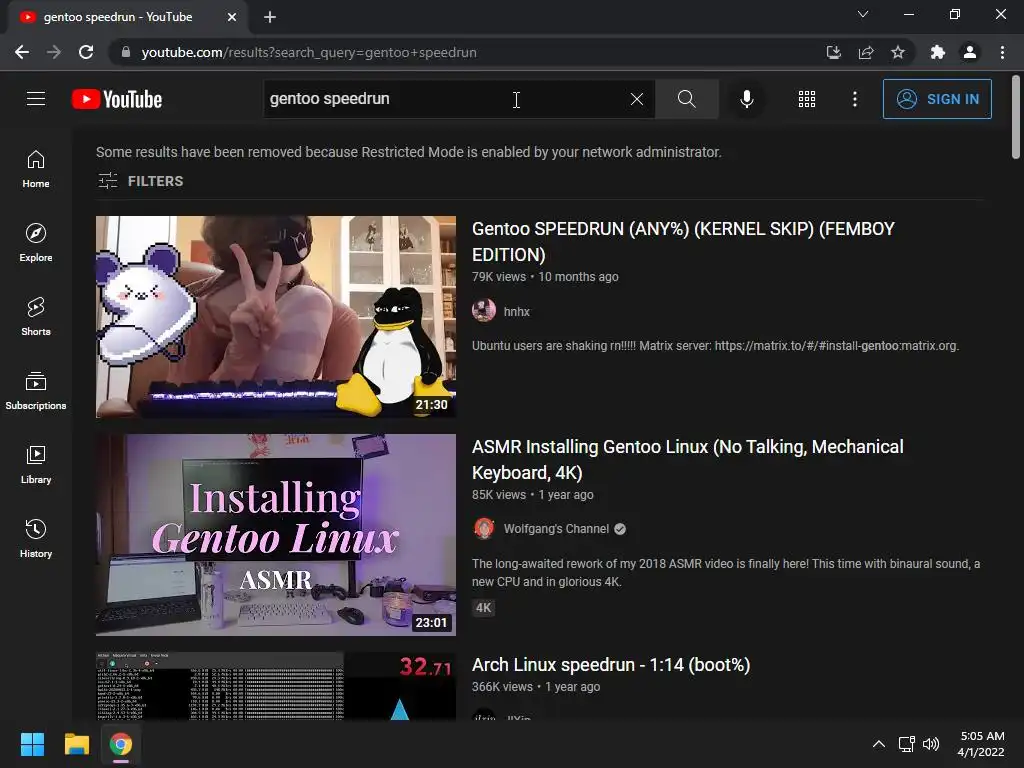Screen dimensions: 1024x768
Task: Visit the hnhx channel name
Action: pyautogui.click(x=517, y=312)
